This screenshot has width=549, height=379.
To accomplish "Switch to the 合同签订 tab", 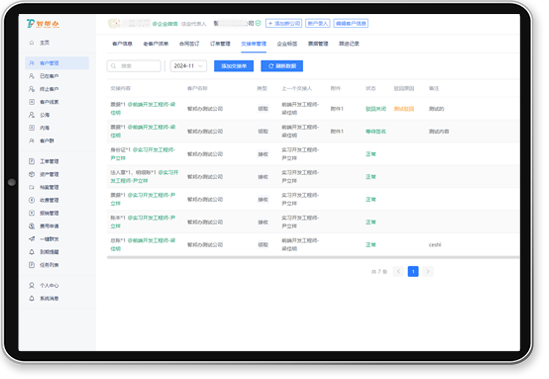I will (189, 44).
